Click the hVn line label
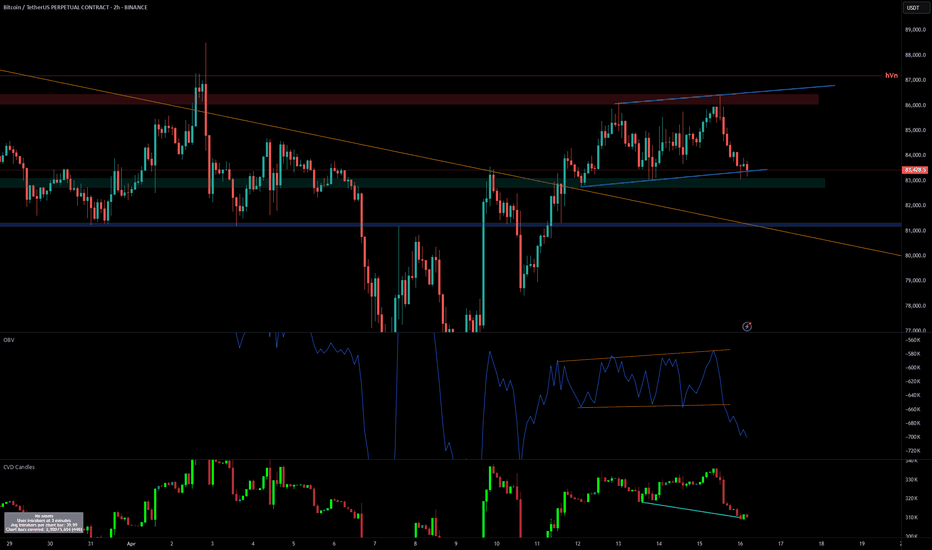Image resolution: width=932 pixels, height=550 pixels. 891,76
